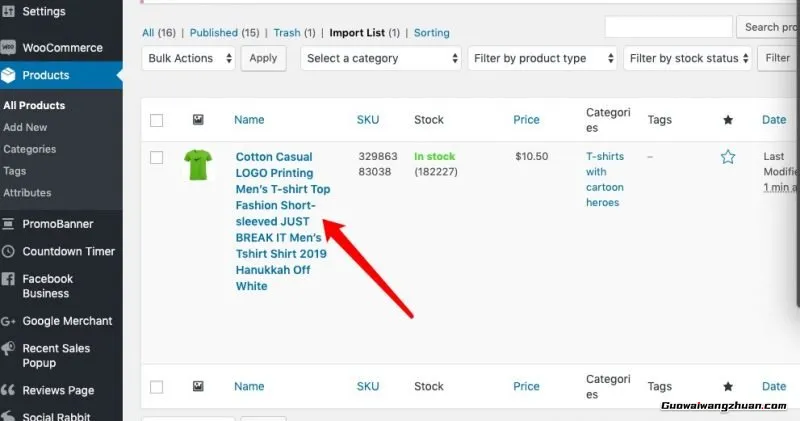Screen dimensions: 800x421
Task: Click the WooCommerce sidebar icon
Action: pos(9,47)
